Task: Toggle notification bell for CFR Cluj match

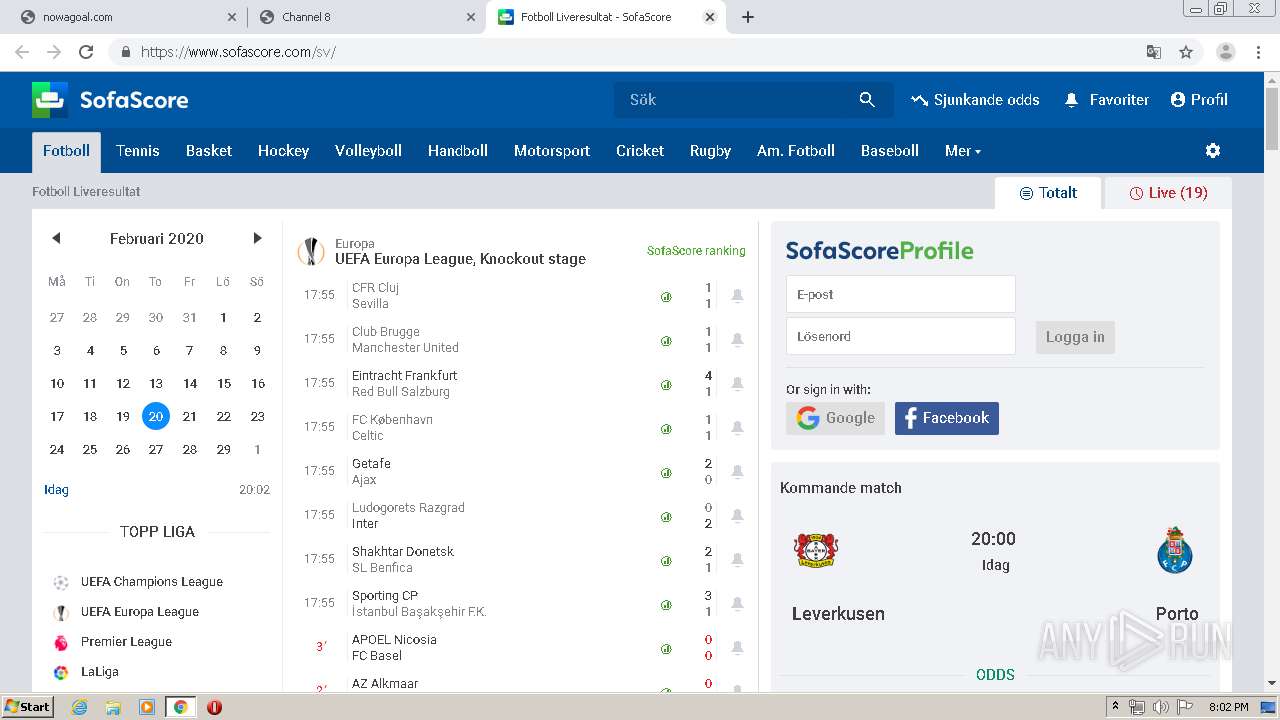Action: tap(737, 295)
